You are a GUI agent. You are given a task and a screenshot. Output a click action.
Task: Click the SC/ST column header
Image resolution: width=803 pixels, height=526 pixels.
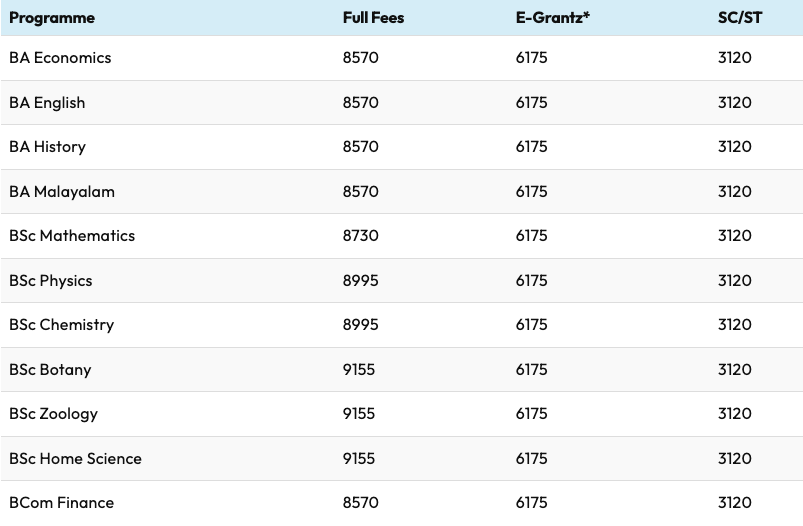click(x=740, y=18)
